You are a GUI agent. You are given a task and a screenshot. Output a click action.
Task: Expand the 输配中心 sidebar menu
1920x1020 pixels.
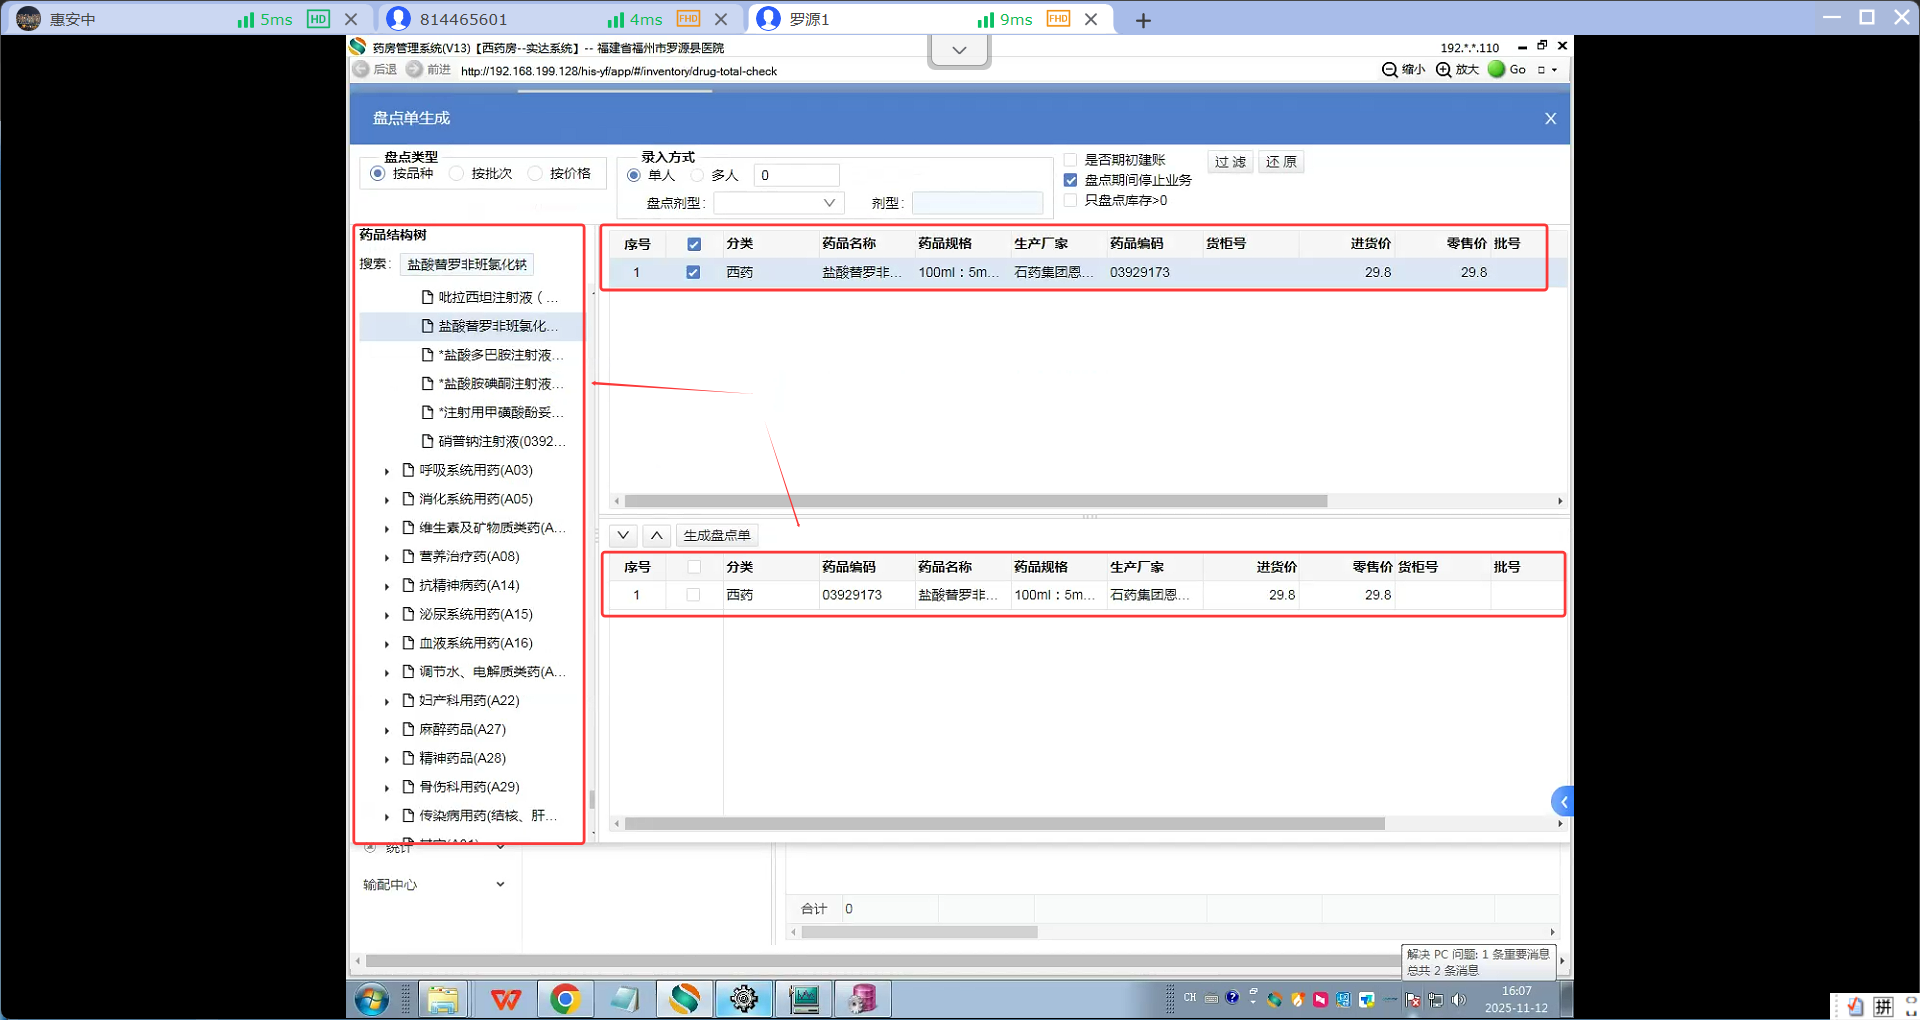click(x=434, y=885)
